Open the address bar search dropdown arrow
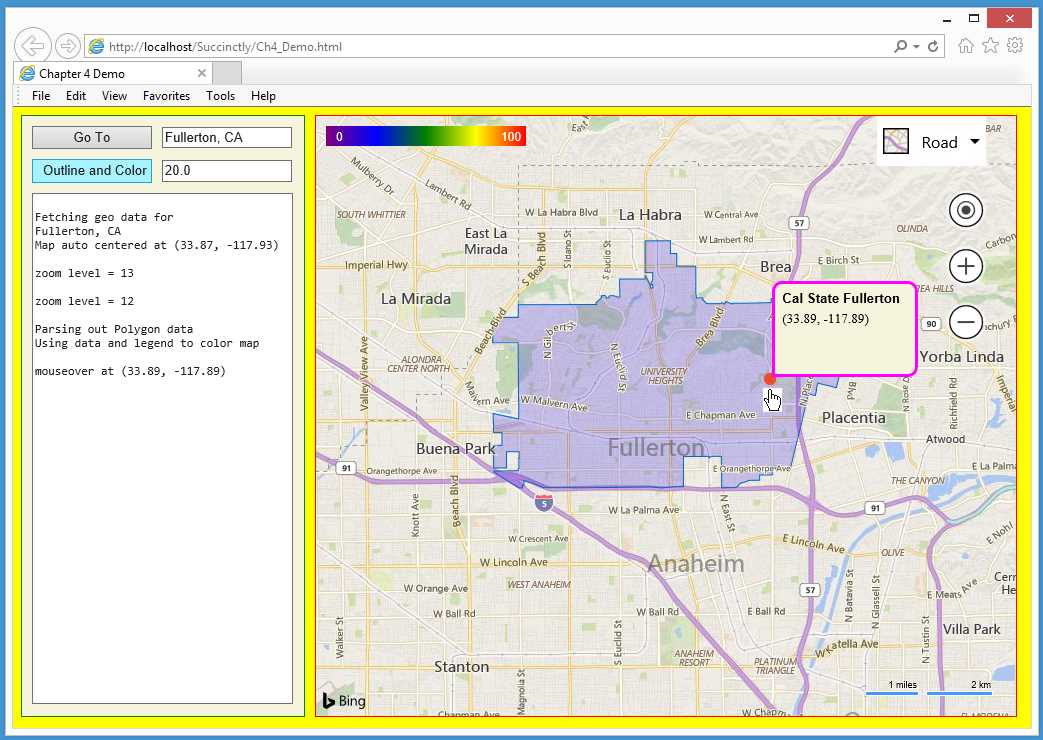This screenshot has height=740, width=1043. 916,47
